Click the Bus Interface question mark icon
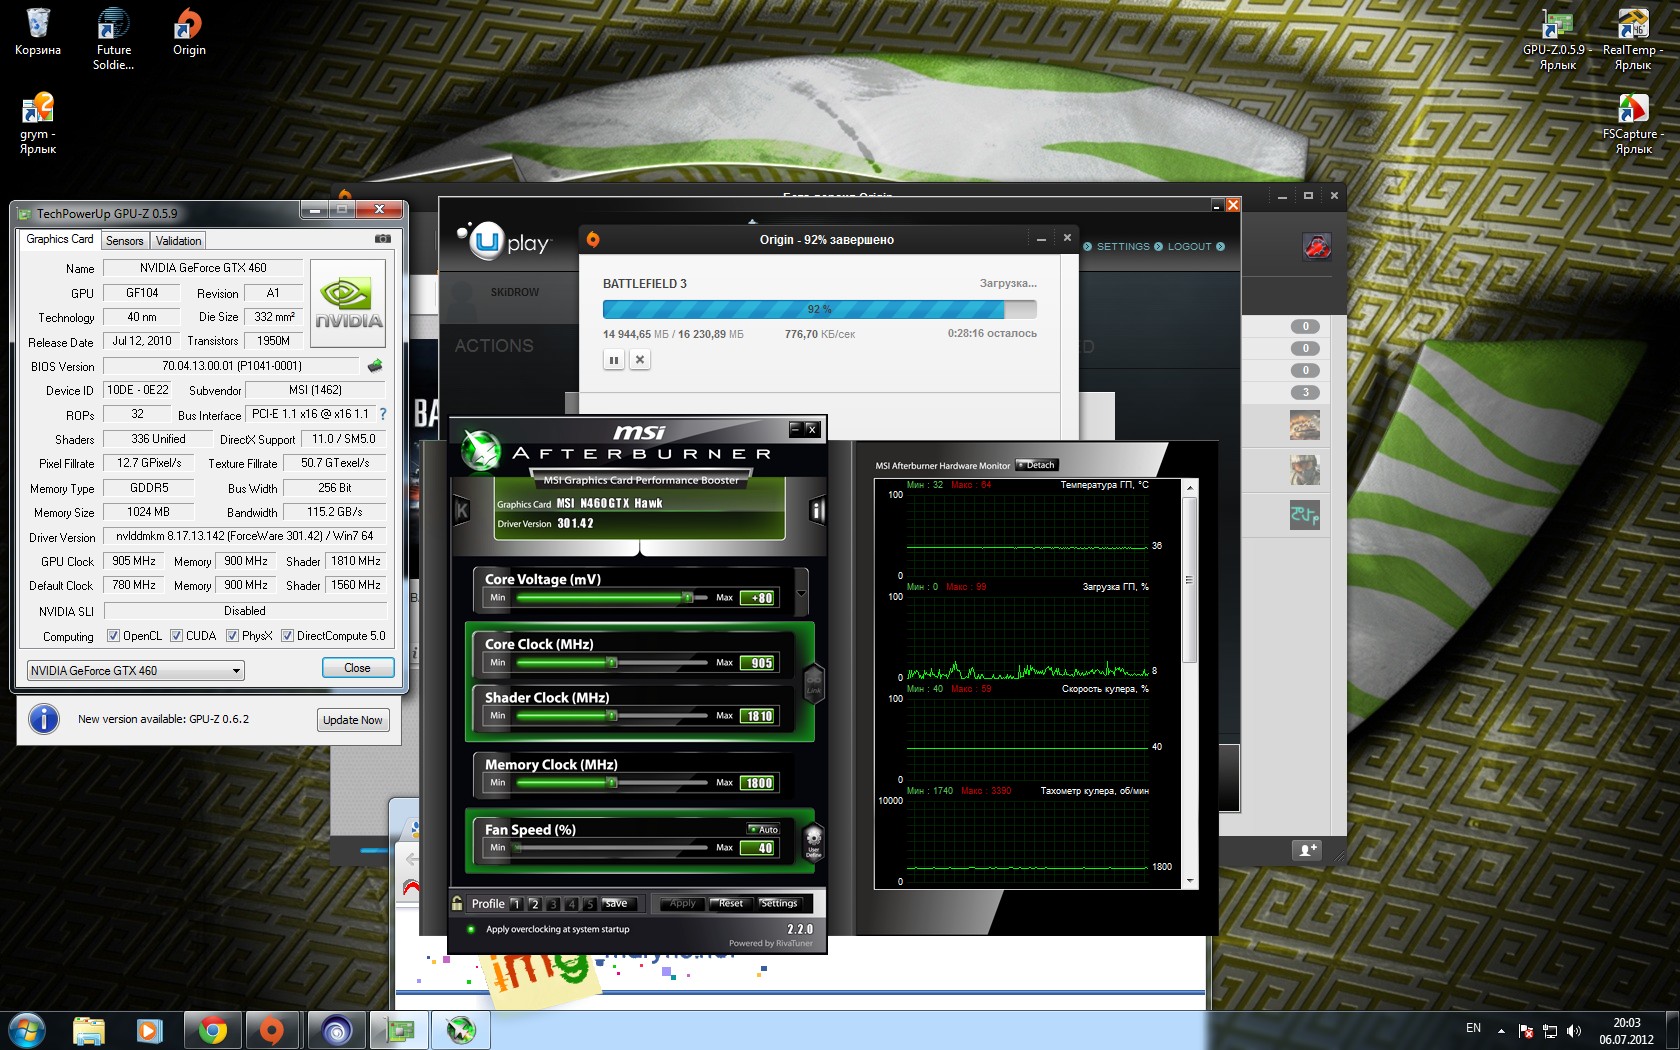 [x=382, y=414]
